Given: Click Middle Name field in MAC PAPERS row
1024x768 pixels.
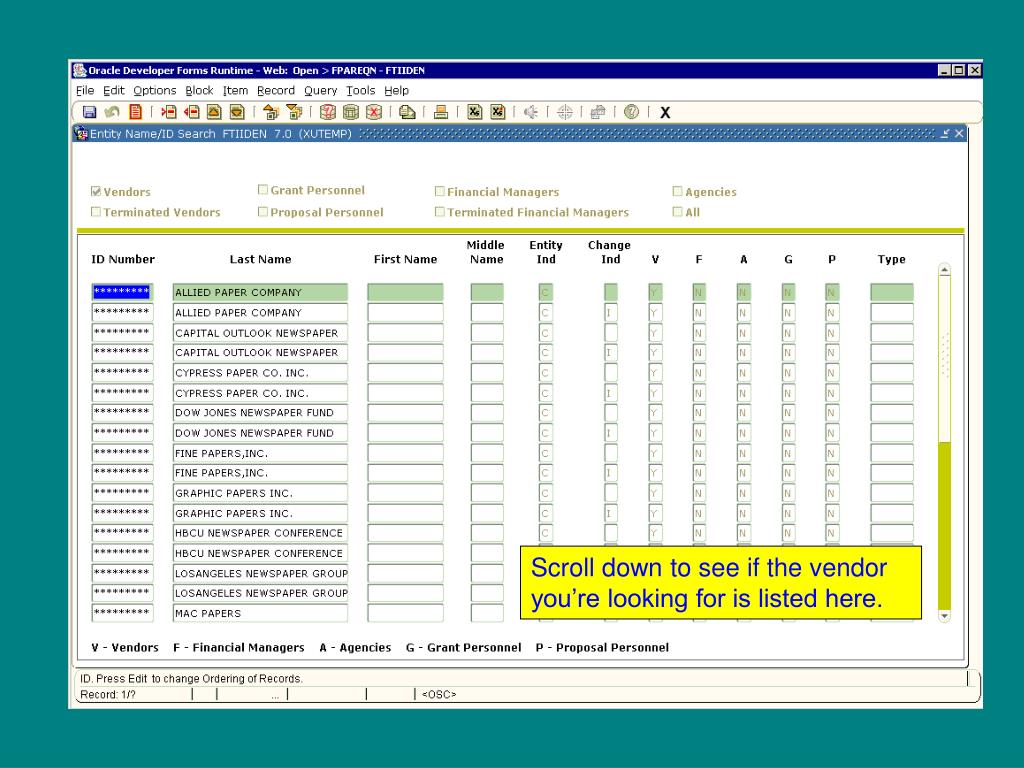Looking at the screenshot, I should click(x=487, y=613).
